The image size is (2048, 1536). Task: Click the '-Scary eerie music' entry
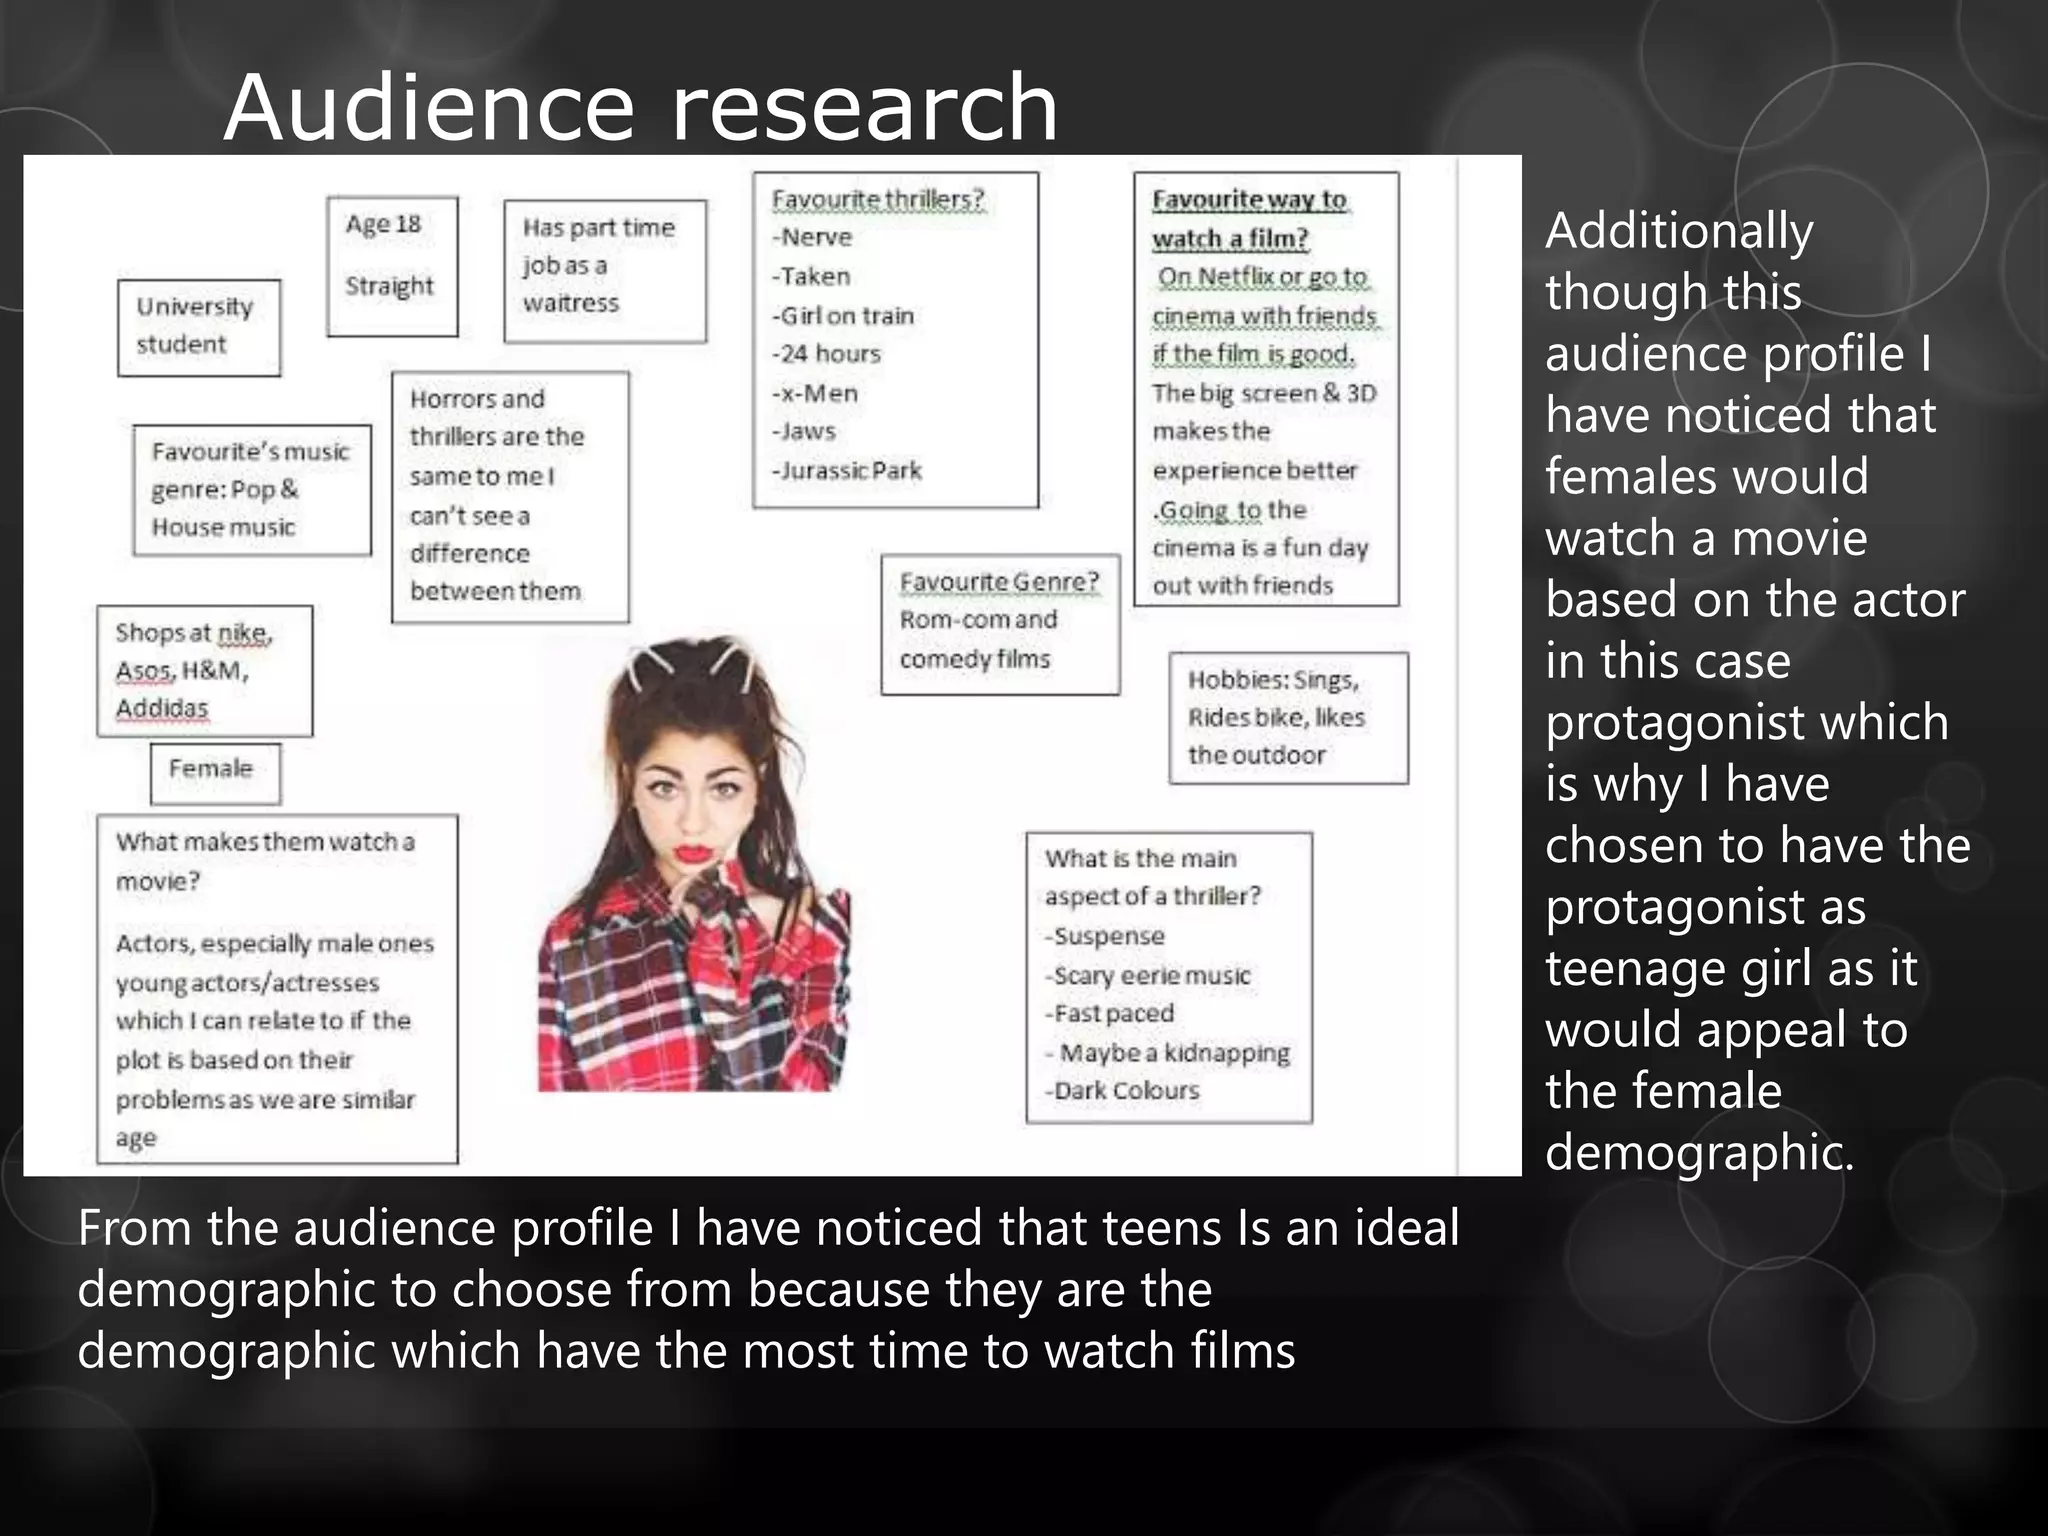(x=1147, y=976)
